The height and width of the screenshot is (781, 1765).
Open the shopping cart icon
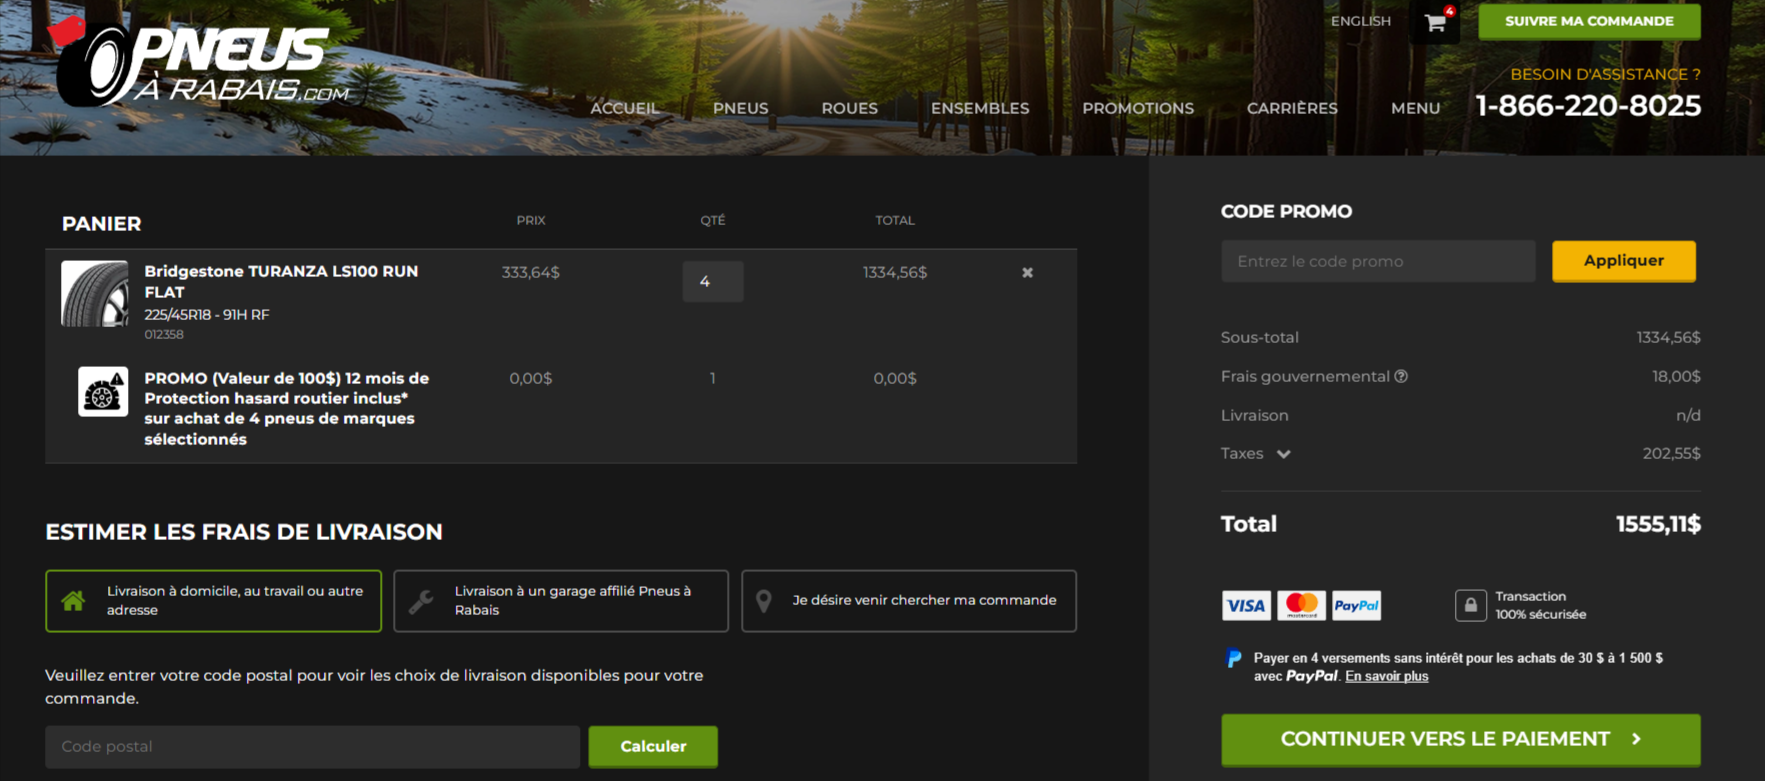click(1435, 22)
